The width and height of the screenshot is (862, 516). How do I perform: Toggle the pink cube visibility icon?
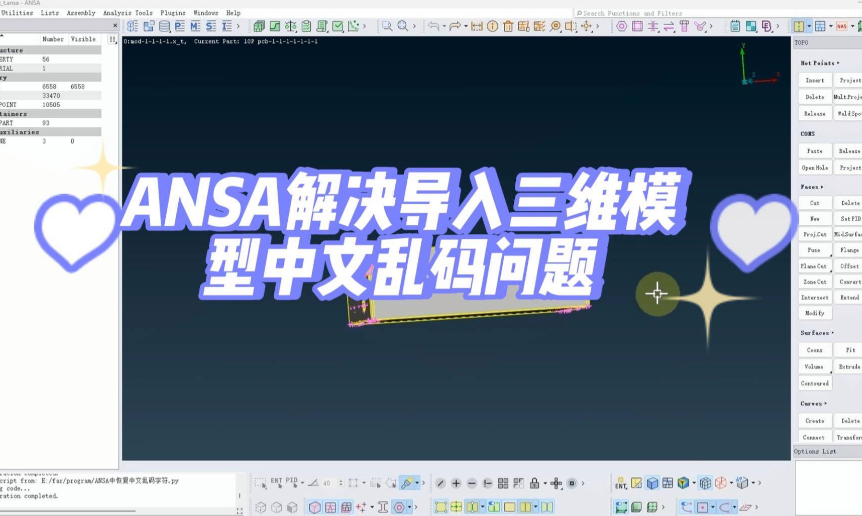[x=315, y=507]
